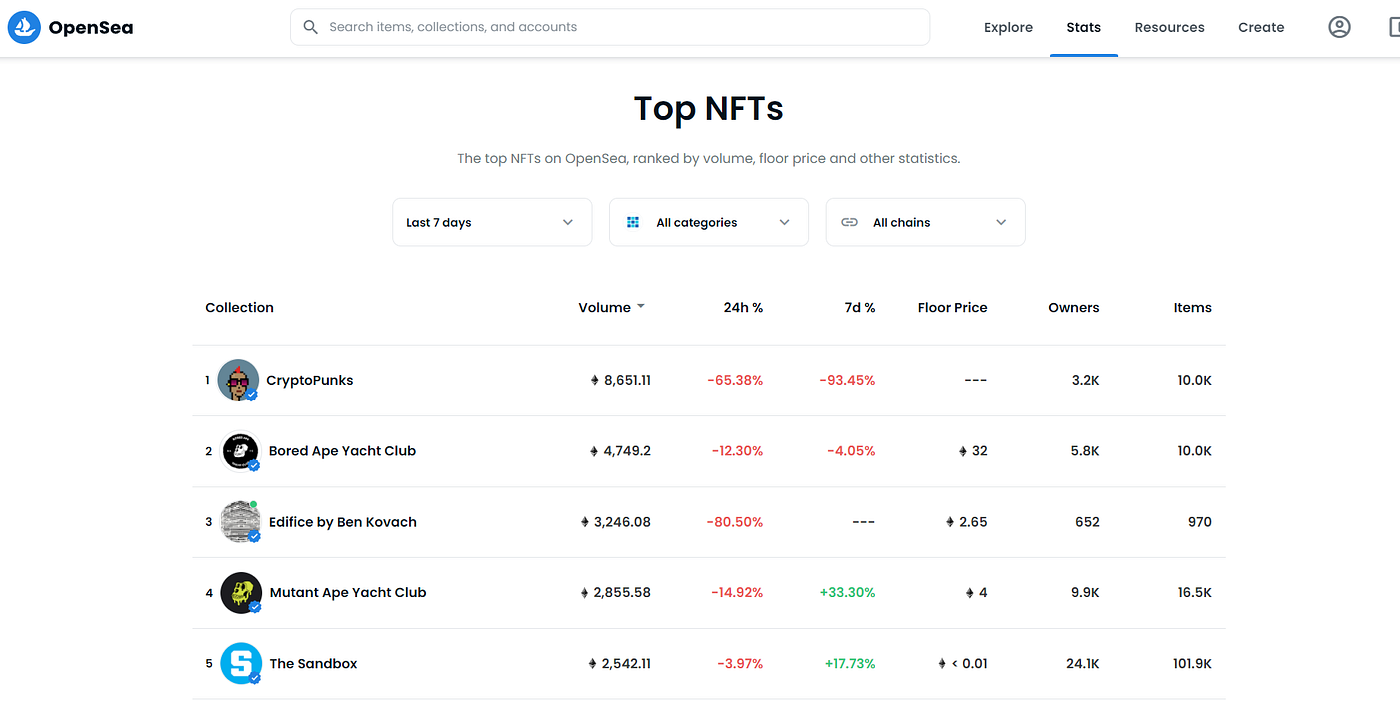Click the 970 items value
1400x701 pixels.
click(1200, 522)
